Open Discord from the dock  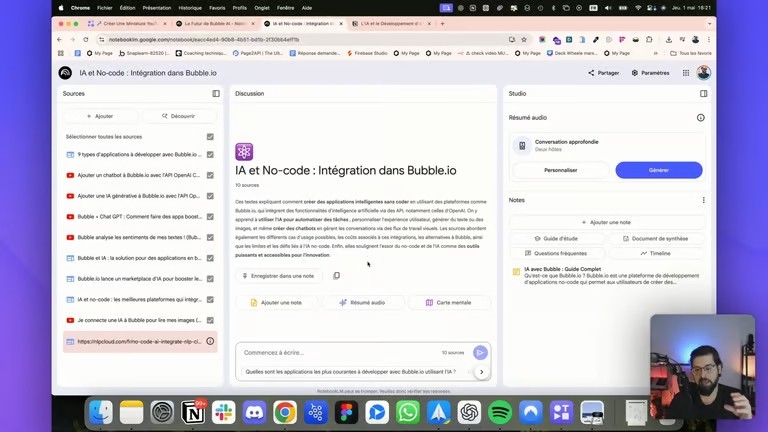point(254,412)
